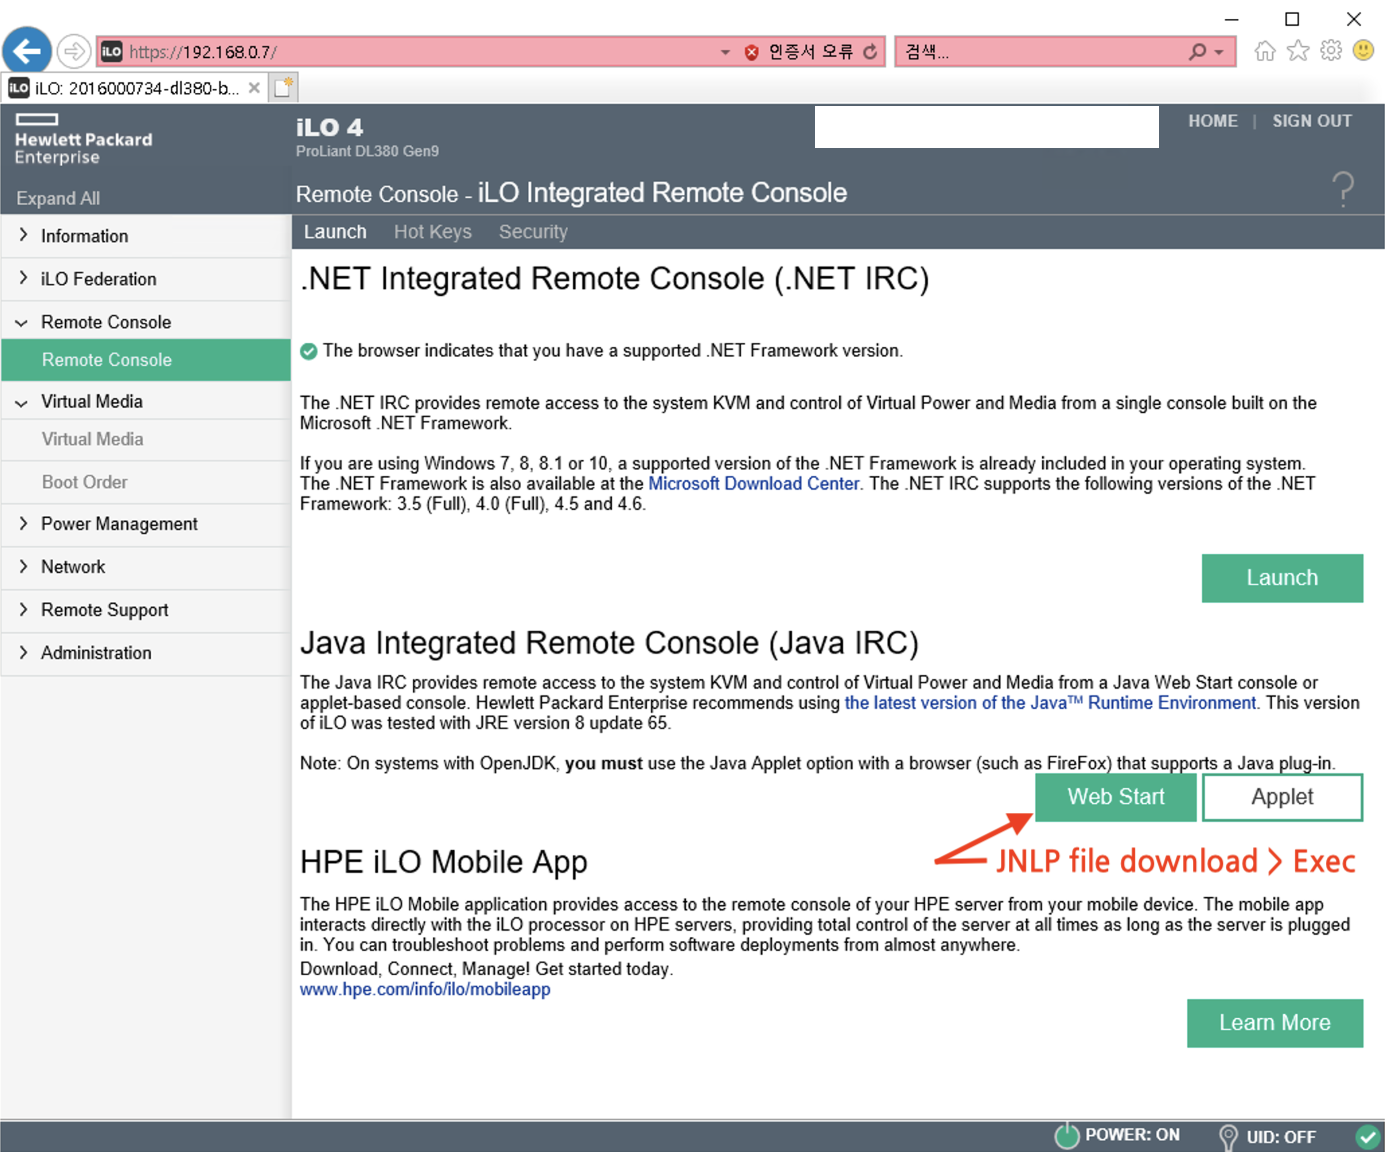This screenshot has height=1152, width=1385.
Task: Click the Remote Support menu label
Action: coord(105,610)
